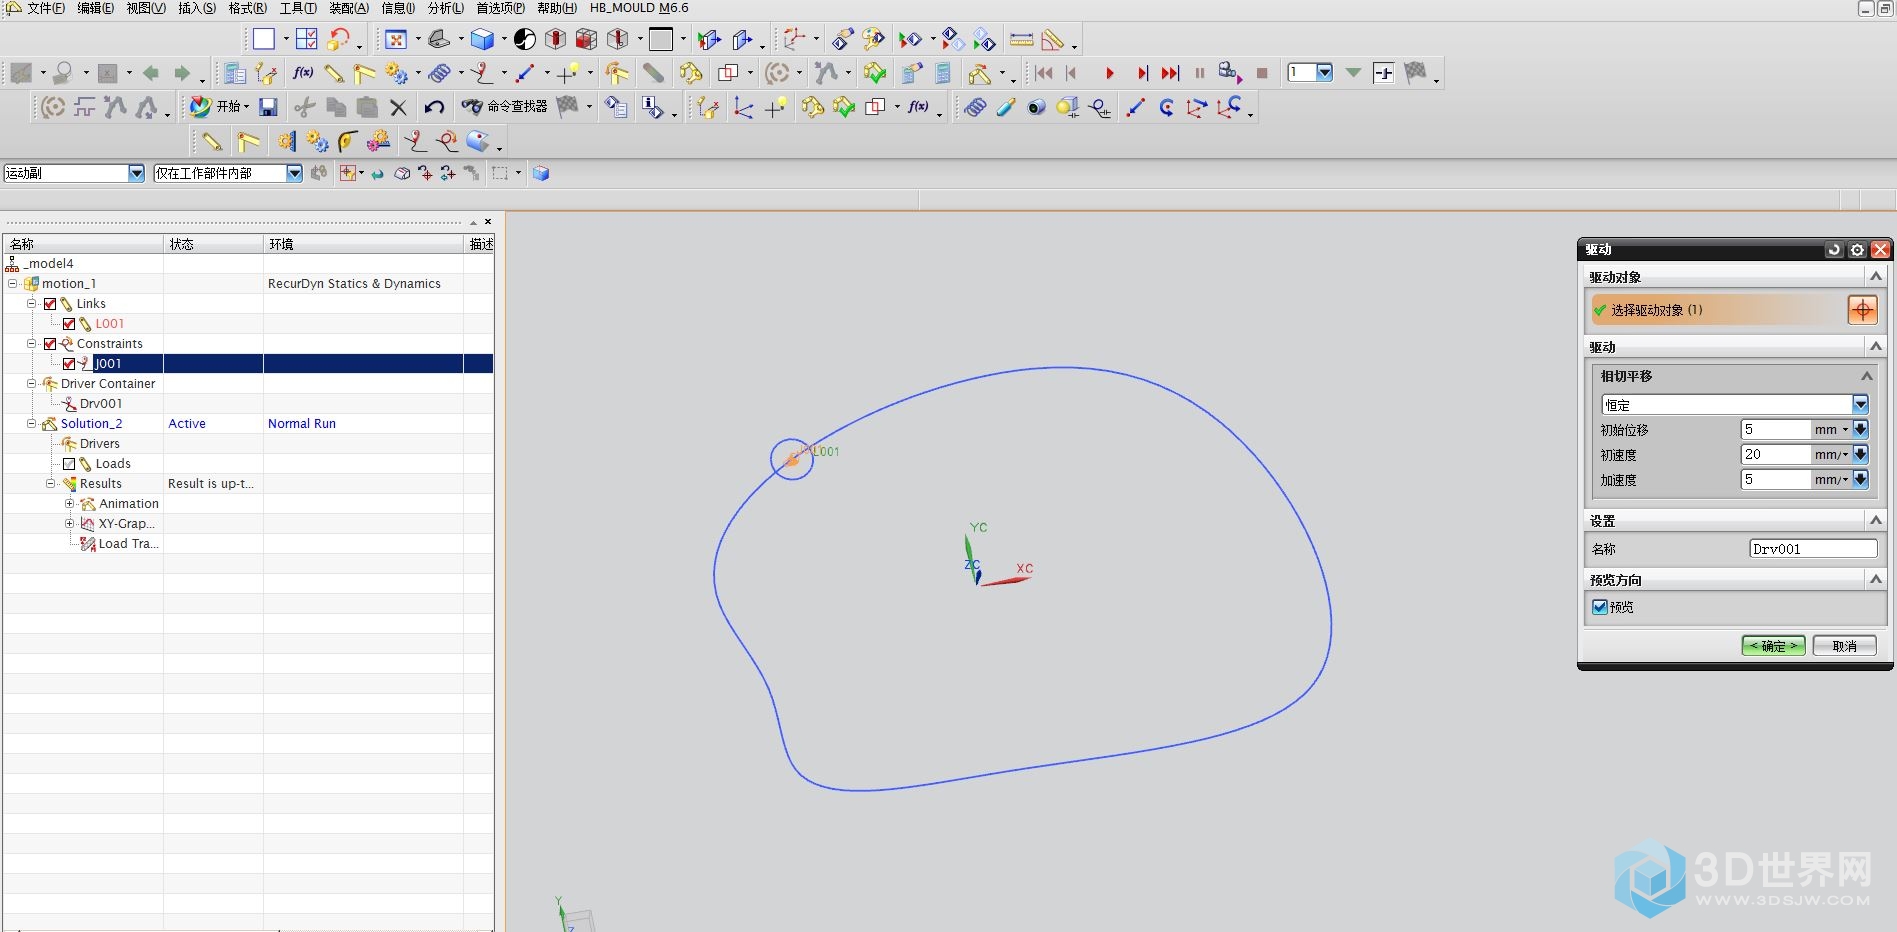This screenshot has width=1897, height=932.
Task: Click the reset icon in drive dialog title
Action: point(1834,250)
